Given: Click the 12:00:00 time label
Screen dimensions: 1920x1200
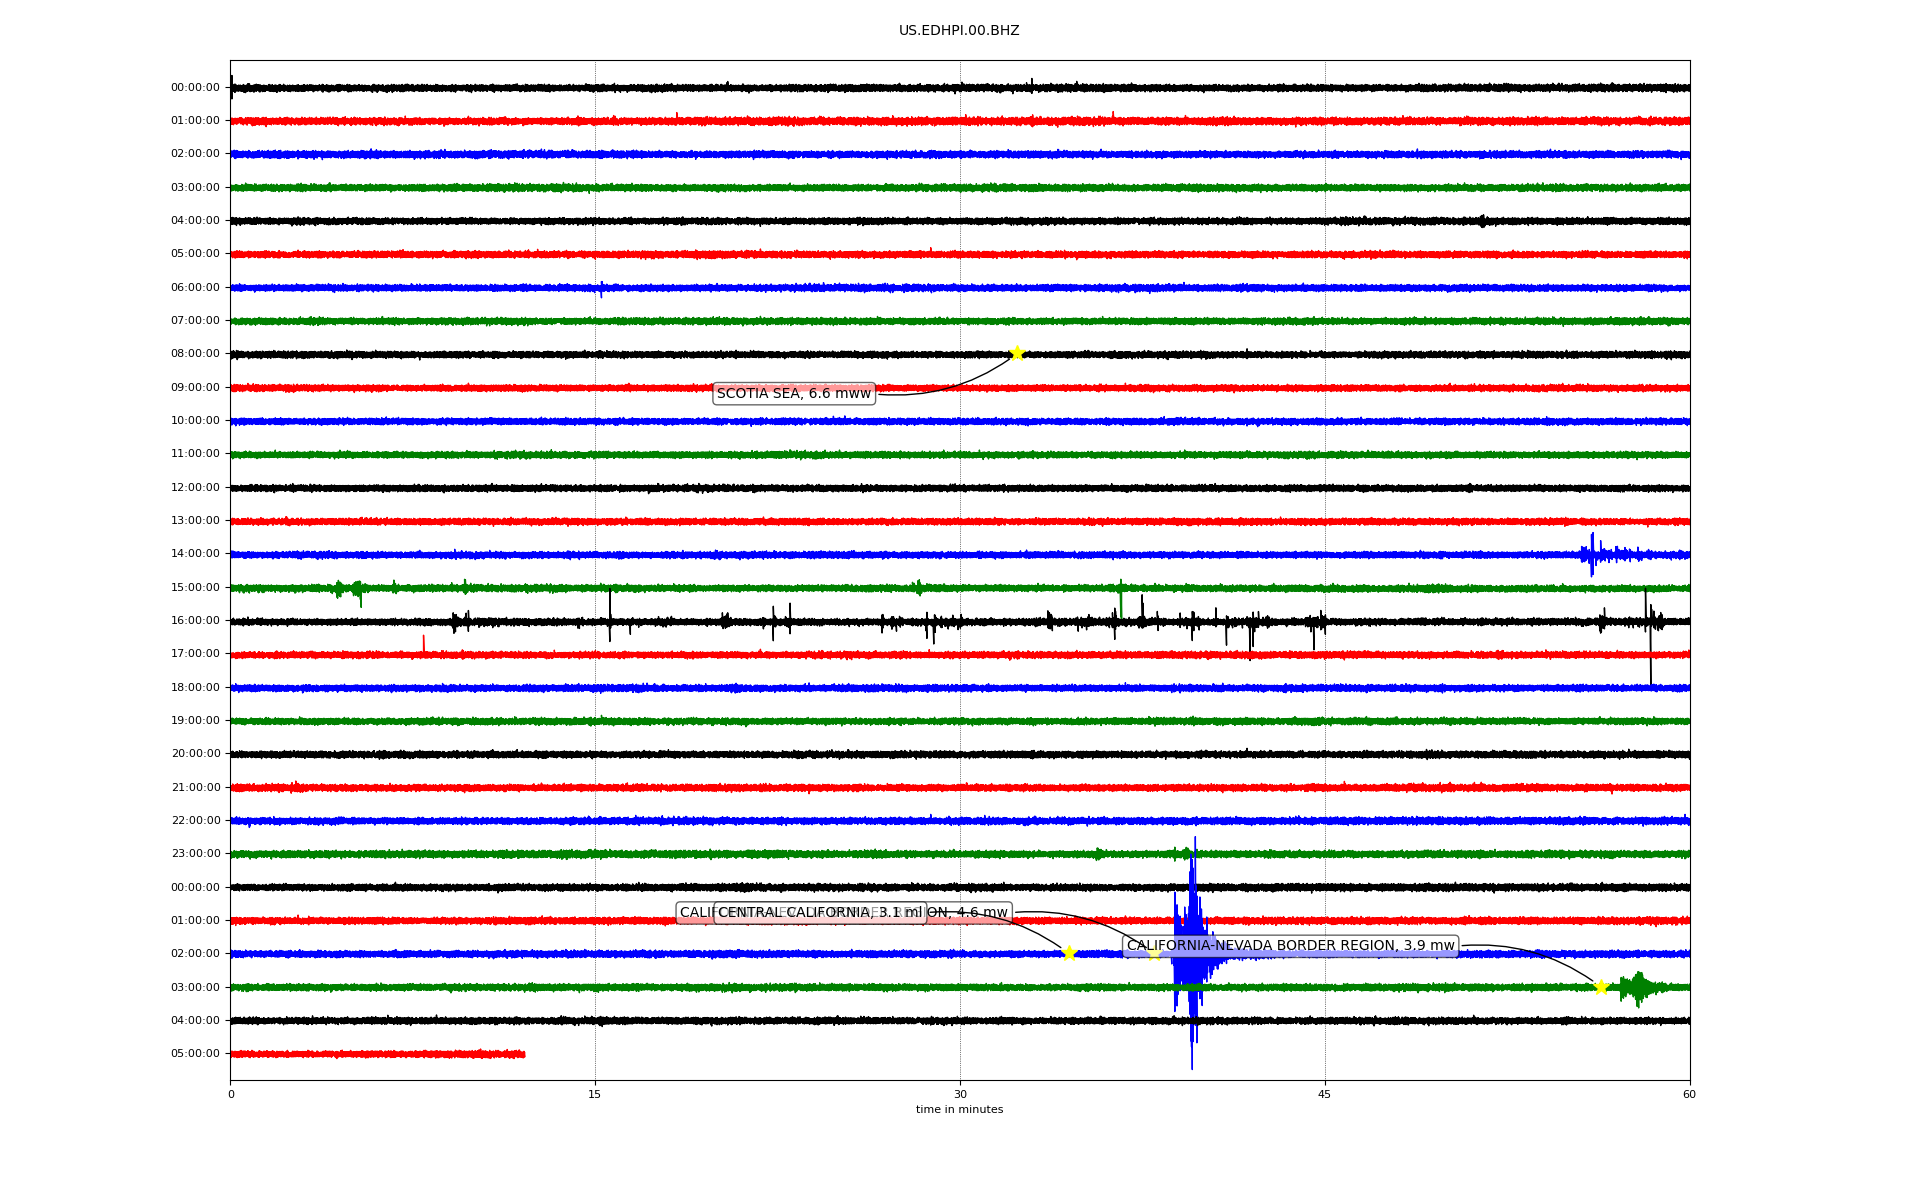Looking at the screenshot, I should pos(195,488).
